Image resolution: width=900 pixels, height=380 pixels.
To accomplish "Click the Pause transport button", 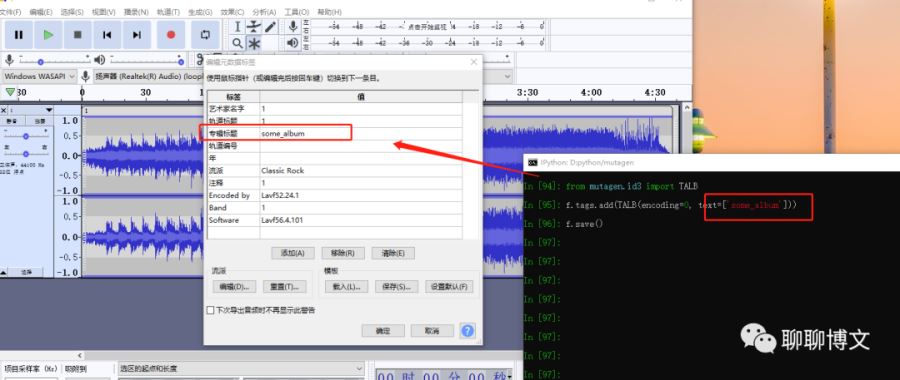I will tap(18, 35).
